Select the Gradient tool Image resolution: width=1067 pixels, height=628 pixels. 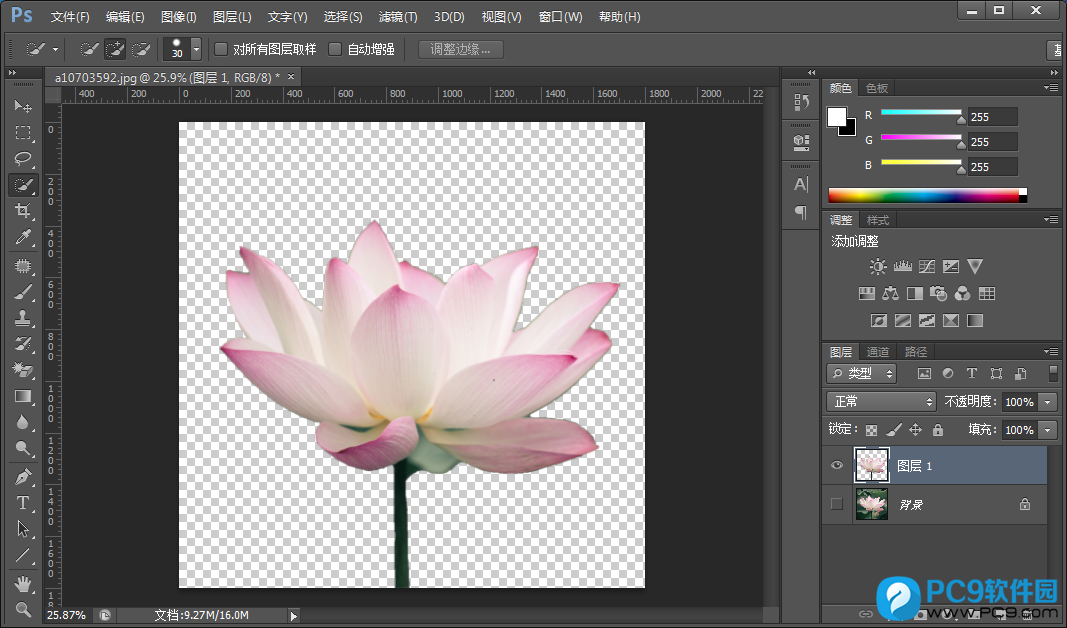tap(23, 396)
